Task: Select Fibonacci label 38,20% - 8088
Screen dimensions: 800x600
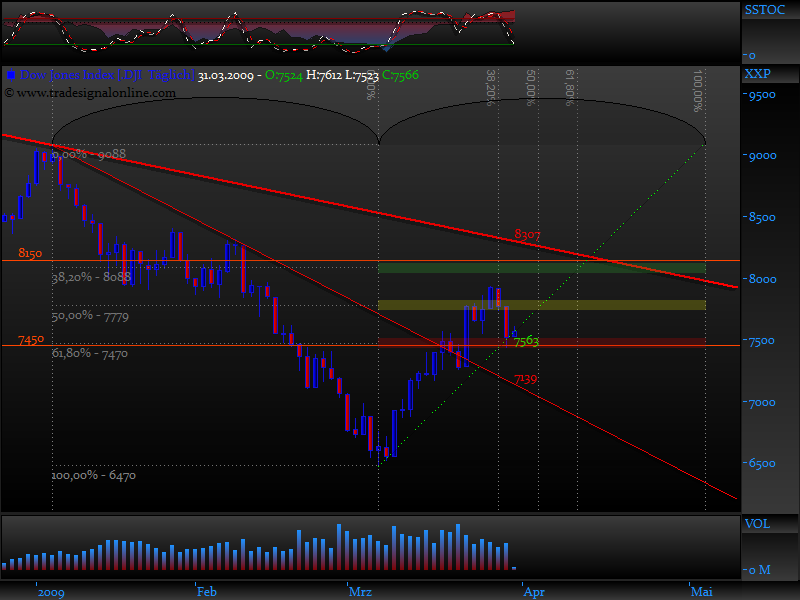Action: (91, 277)
